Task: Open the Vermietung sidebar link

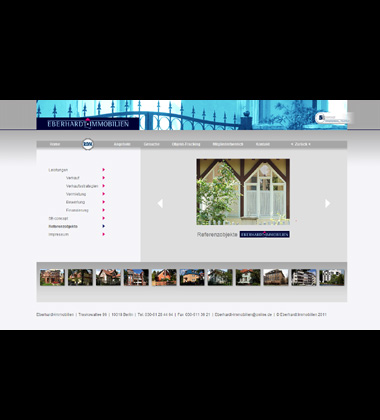Action: [x=76, y=194]
